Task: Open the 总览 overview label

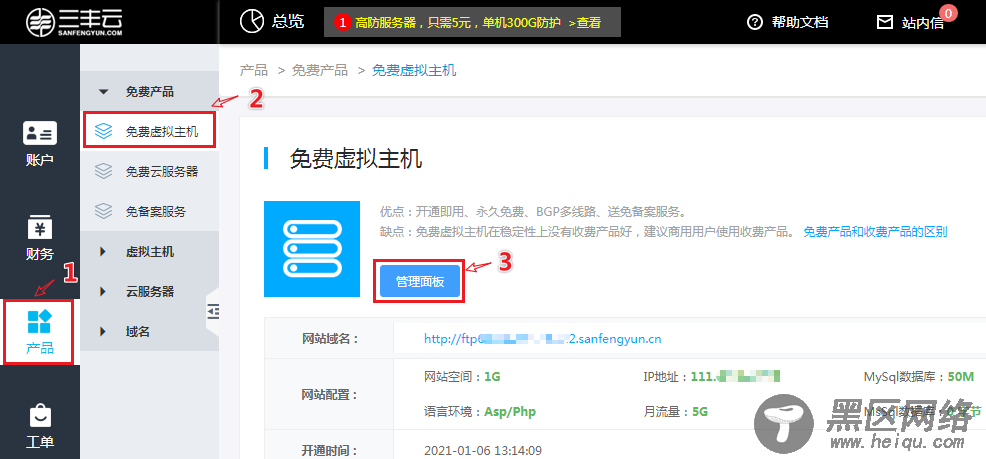Action: click(288, 22)
